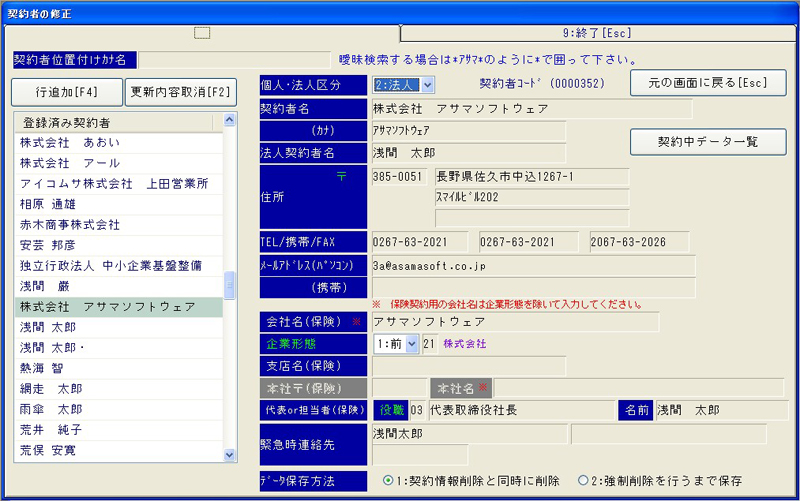Select the blank first tab
This screenshot has width=800, height=501.
pos(201,33)
